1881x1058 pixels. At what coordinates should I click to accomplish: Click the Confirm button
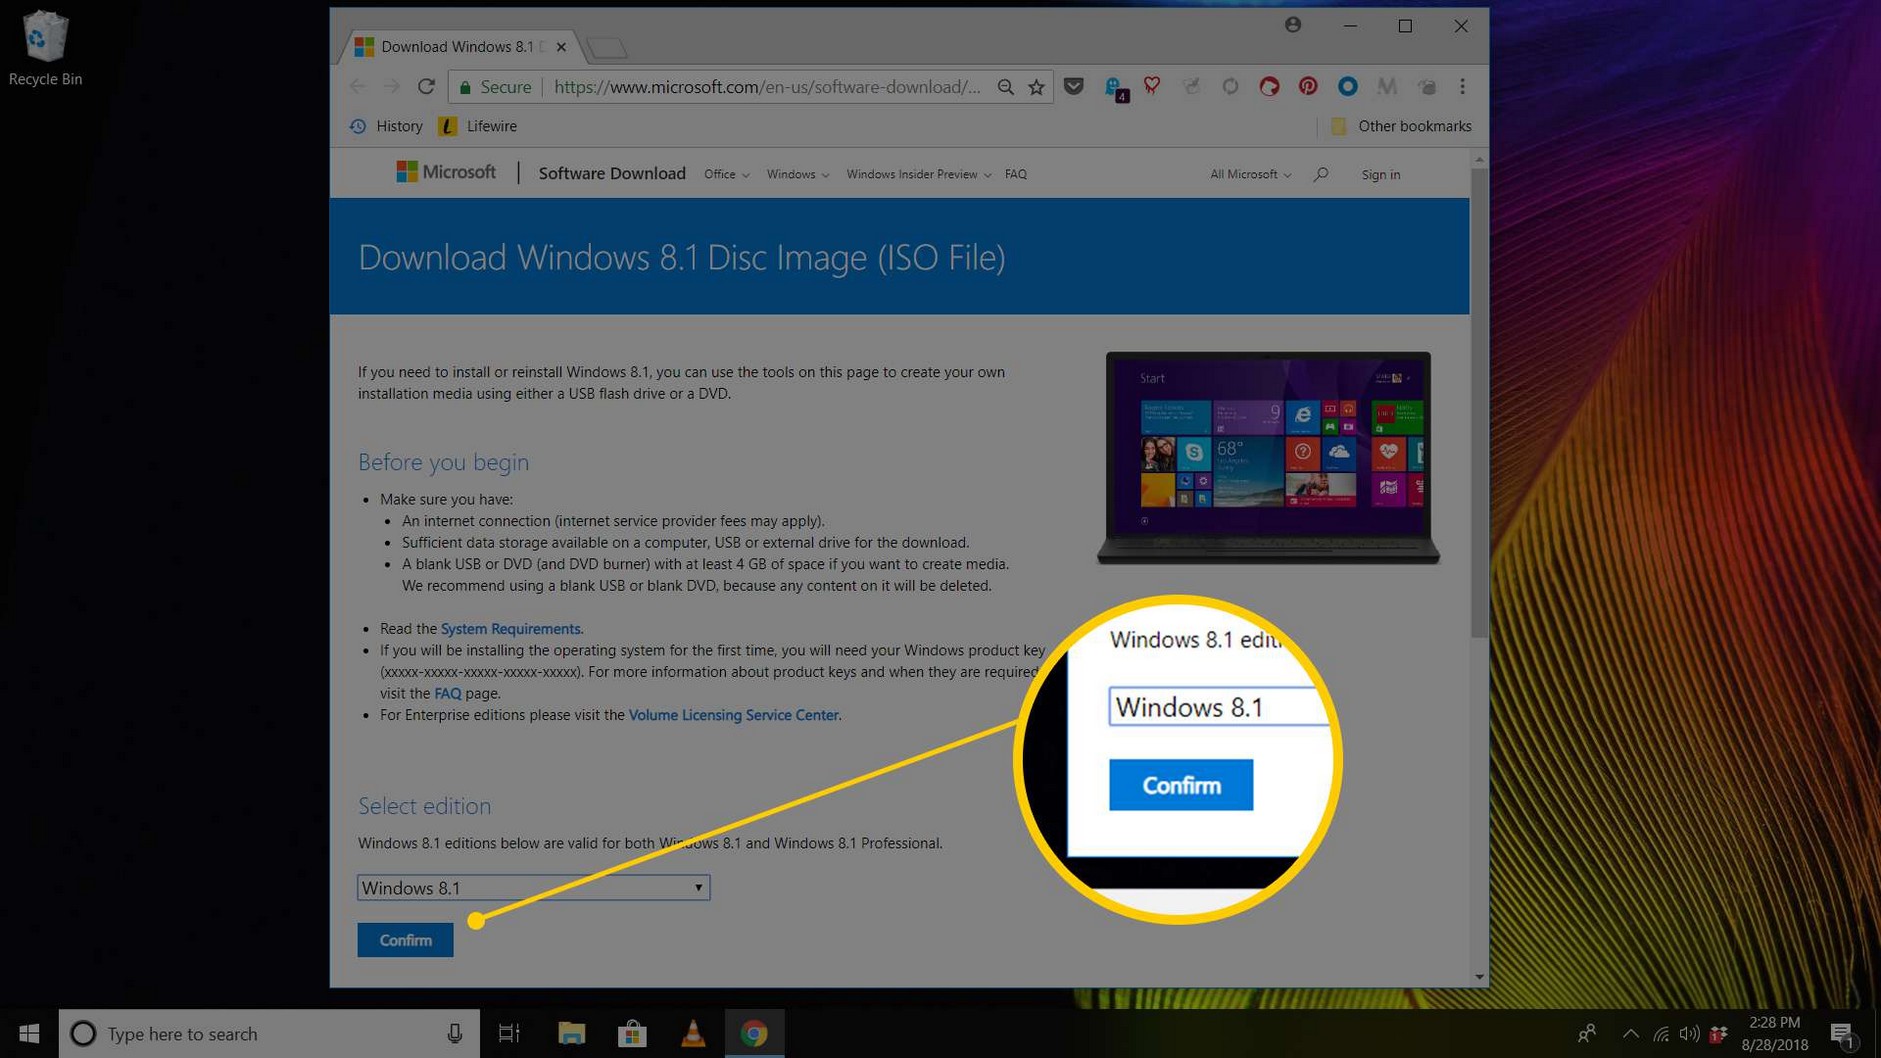(x=405, y=940)
